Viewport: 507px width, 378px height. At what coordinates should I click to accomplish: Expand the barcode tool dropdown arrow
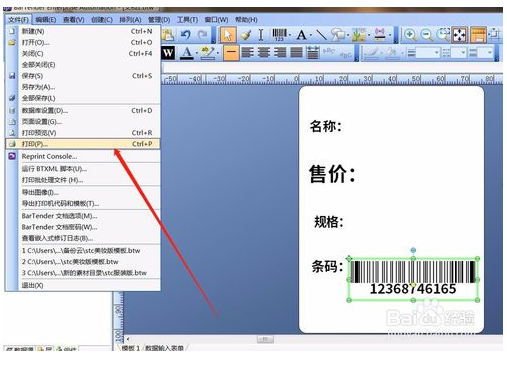click(290, 35)
